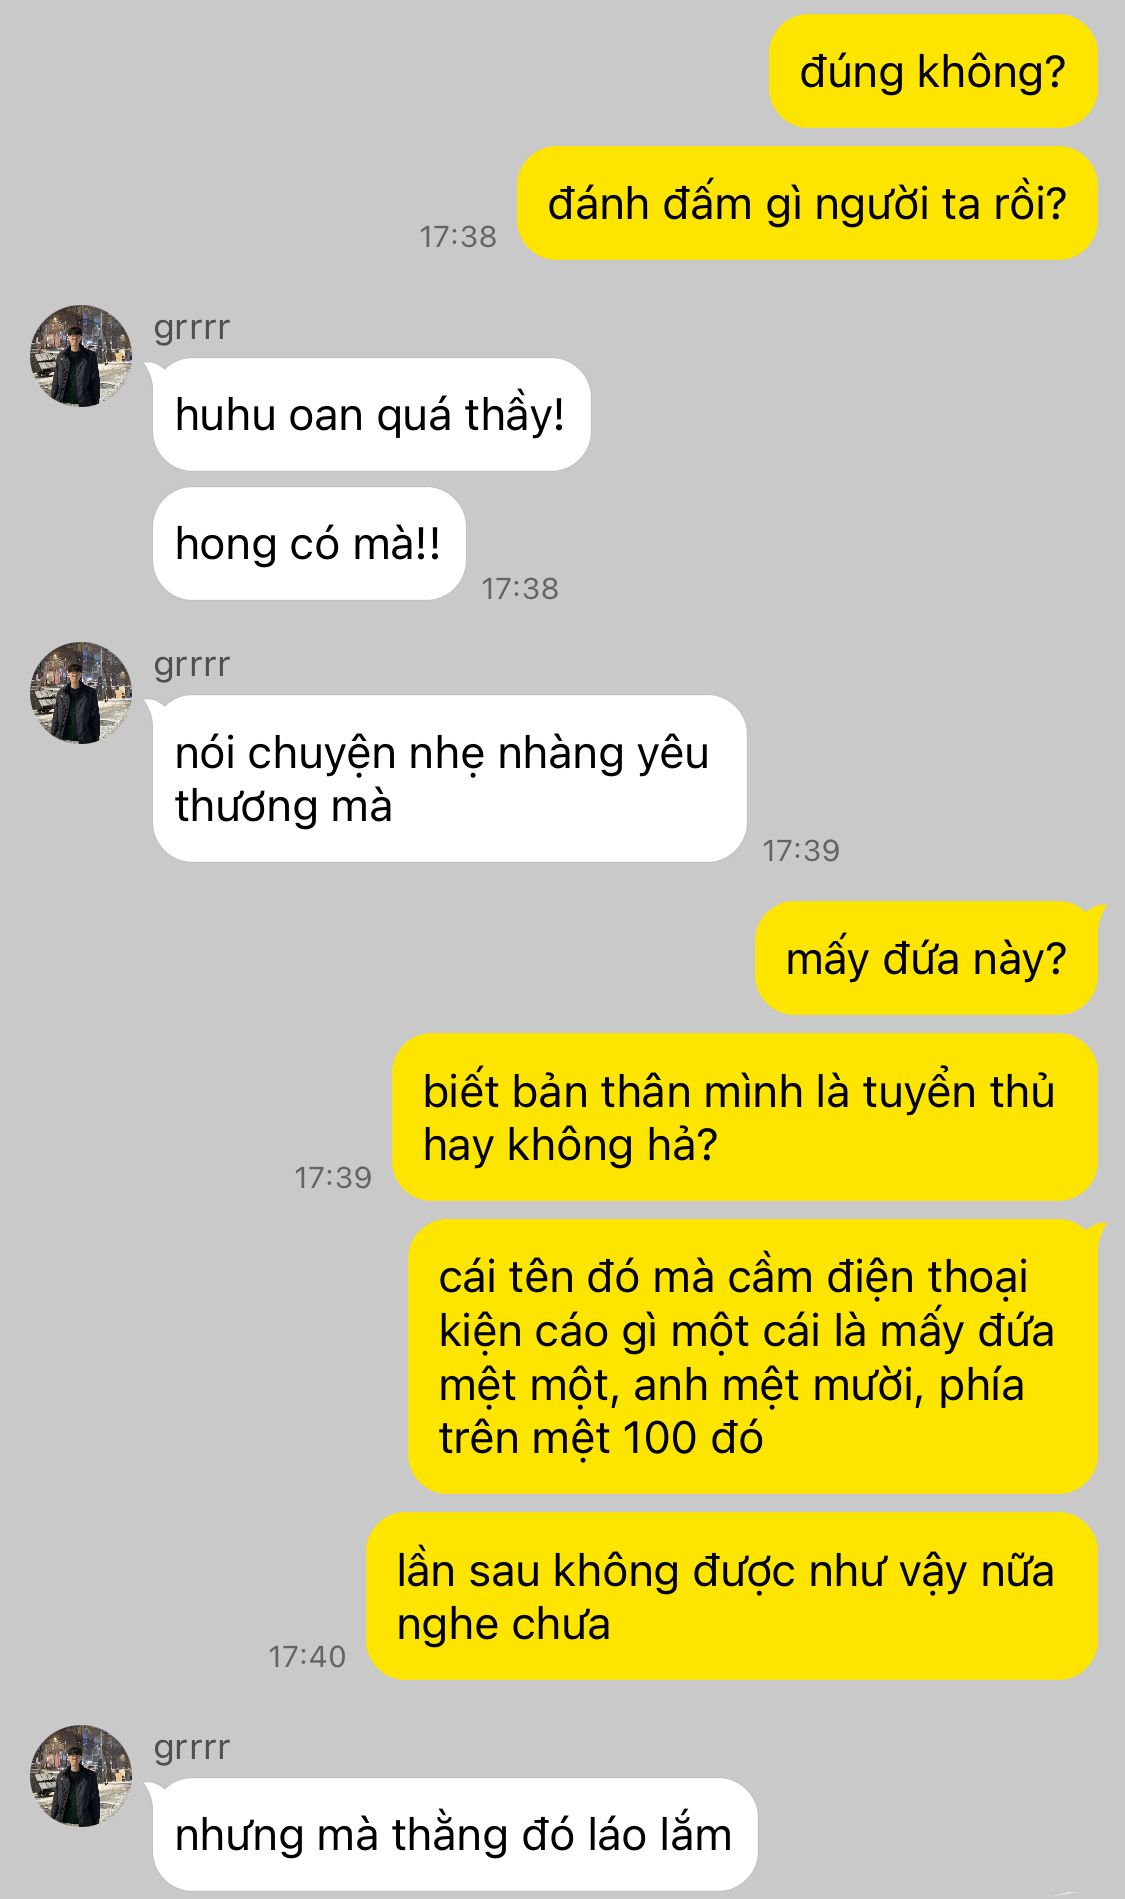Tap the name grrrr above "nhưng mà thằng đó"
The image size is (1125, 1899).
tap(192, 1748)
